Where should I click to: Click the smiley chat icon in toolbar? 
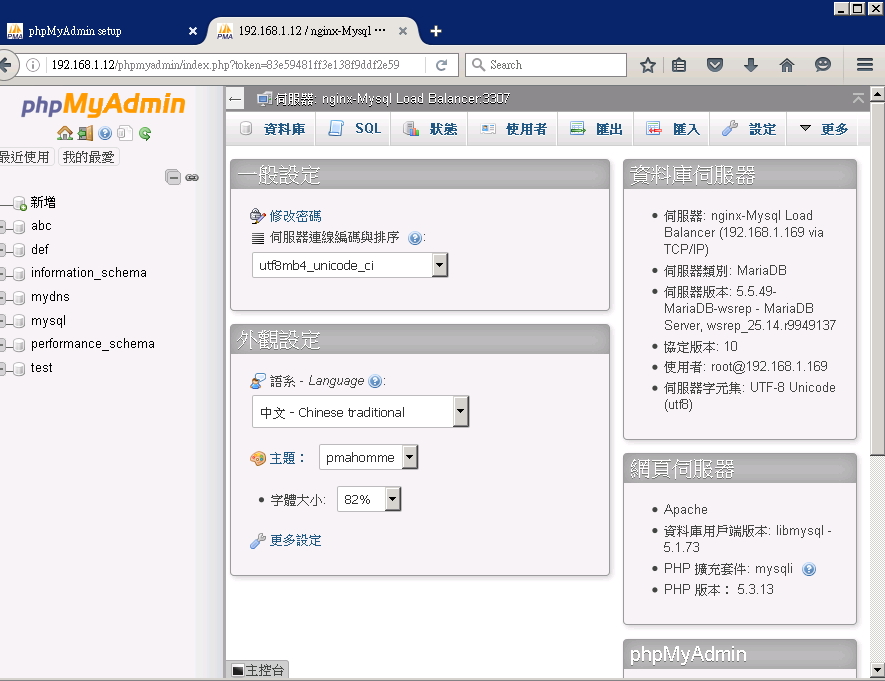pyautogui.click(x=822, y=65)
